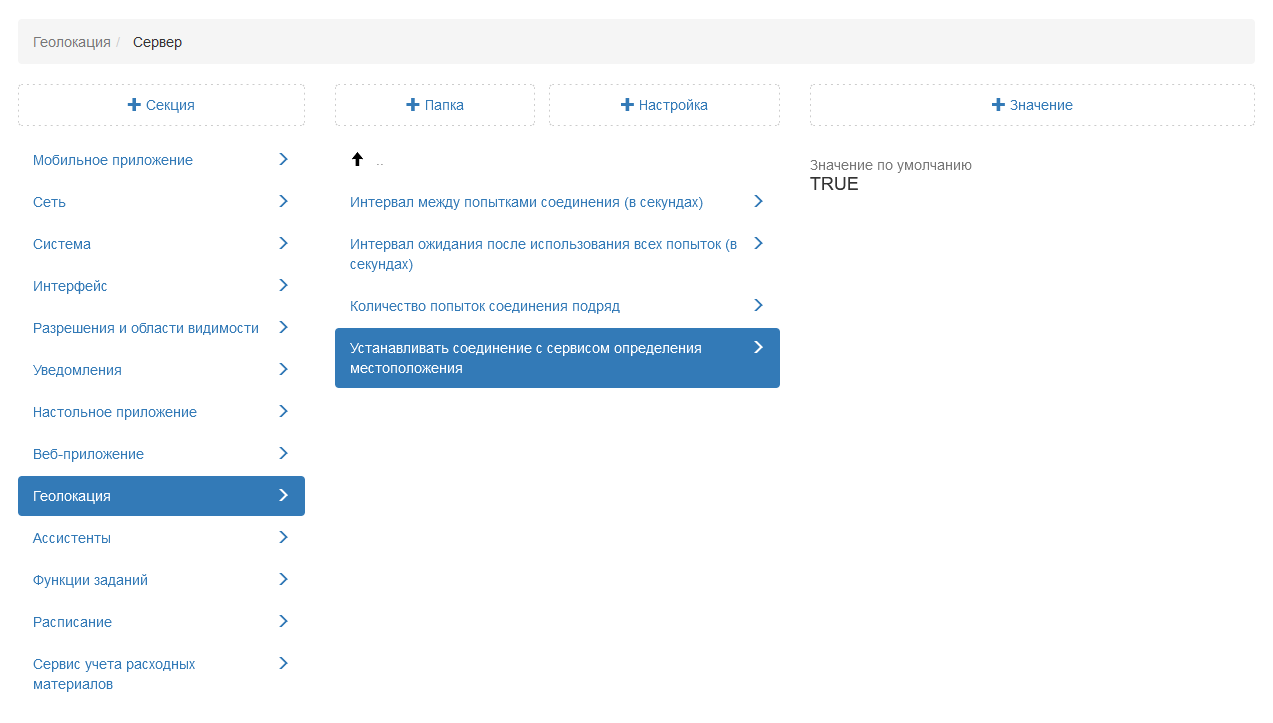Click the plus icon beside Секция

click(134, 105)
